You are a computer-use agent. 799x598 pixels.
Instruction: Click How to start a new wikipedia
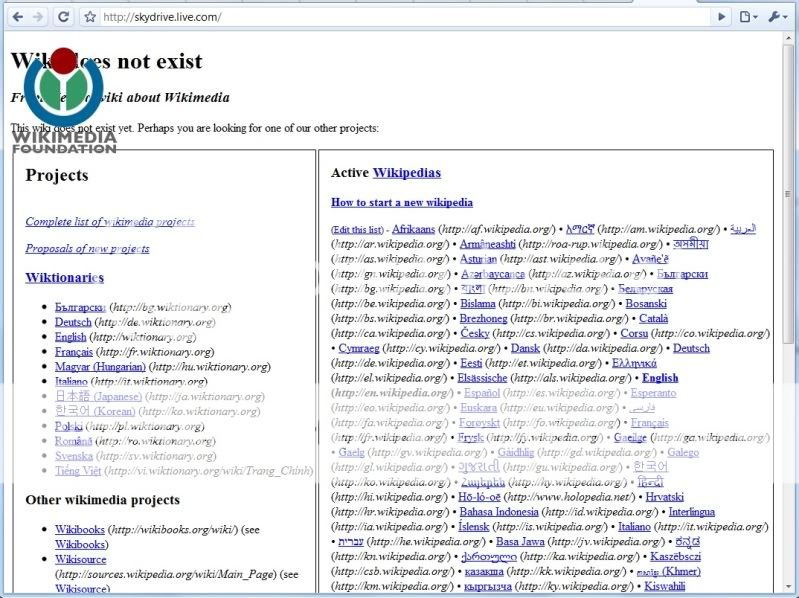(x=401, y=202)
